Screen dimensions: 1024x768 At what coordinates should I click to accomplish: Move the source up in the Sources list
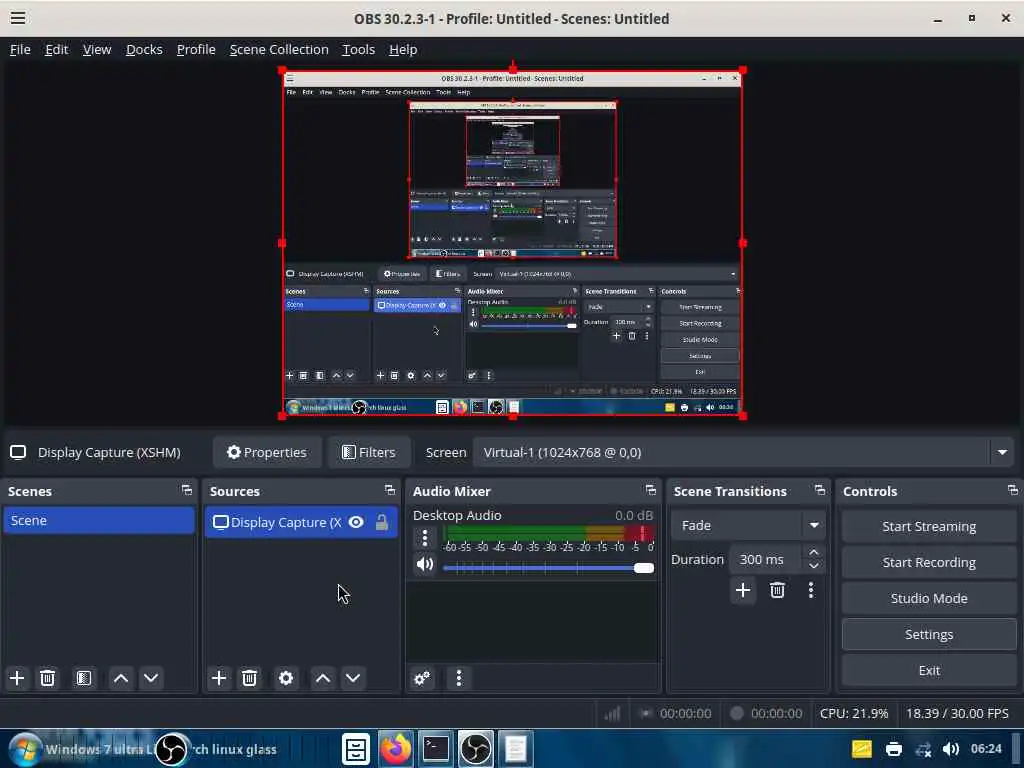tap(323, 678)
